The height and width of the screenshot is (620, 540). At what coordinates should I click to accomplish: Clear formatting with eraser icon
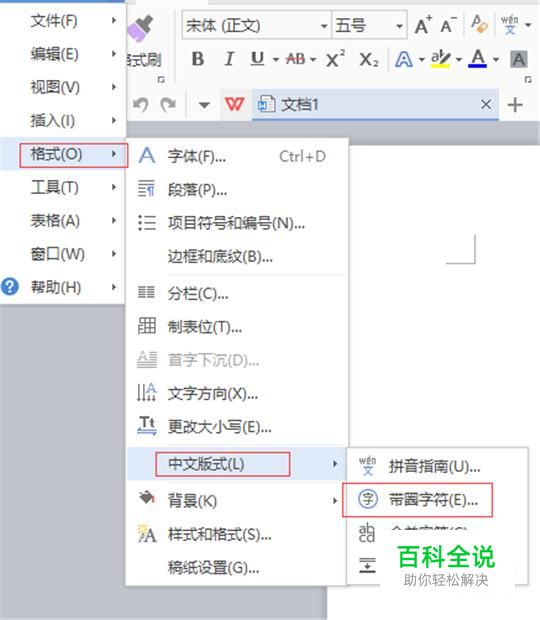coord(479,25)
